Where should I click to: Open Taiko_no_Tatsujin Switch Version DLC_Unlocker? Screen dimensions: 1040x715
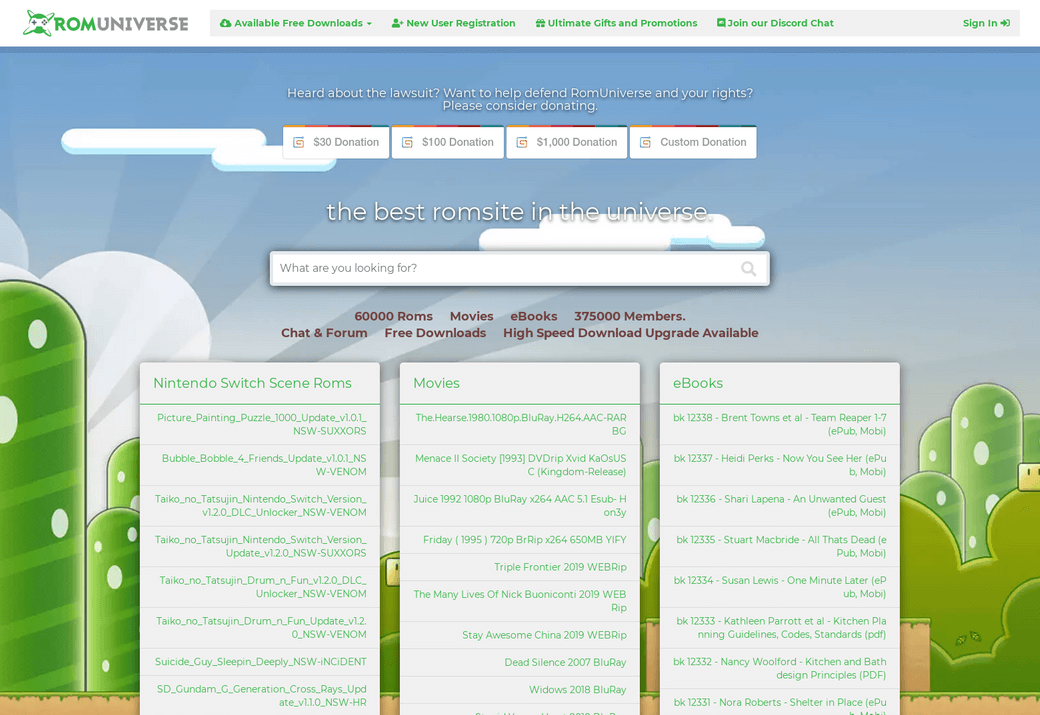tap(260, 505)
